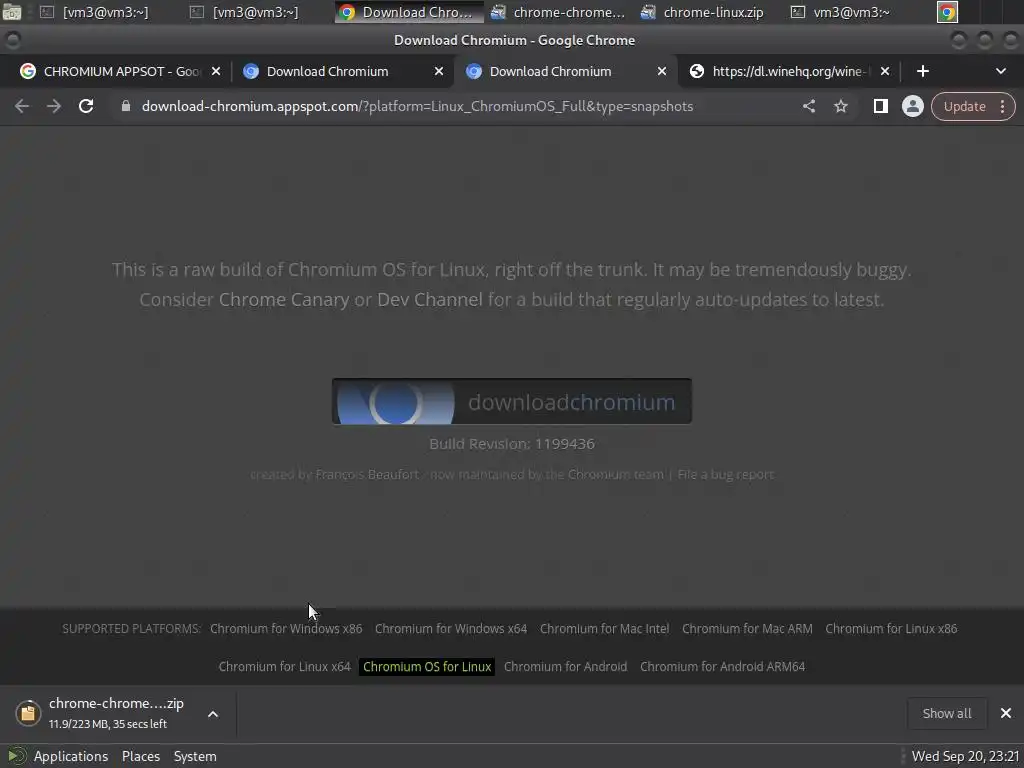1024x768 pixels.
Task: Expand the tab search chevron
Action: pos(1000,71)
